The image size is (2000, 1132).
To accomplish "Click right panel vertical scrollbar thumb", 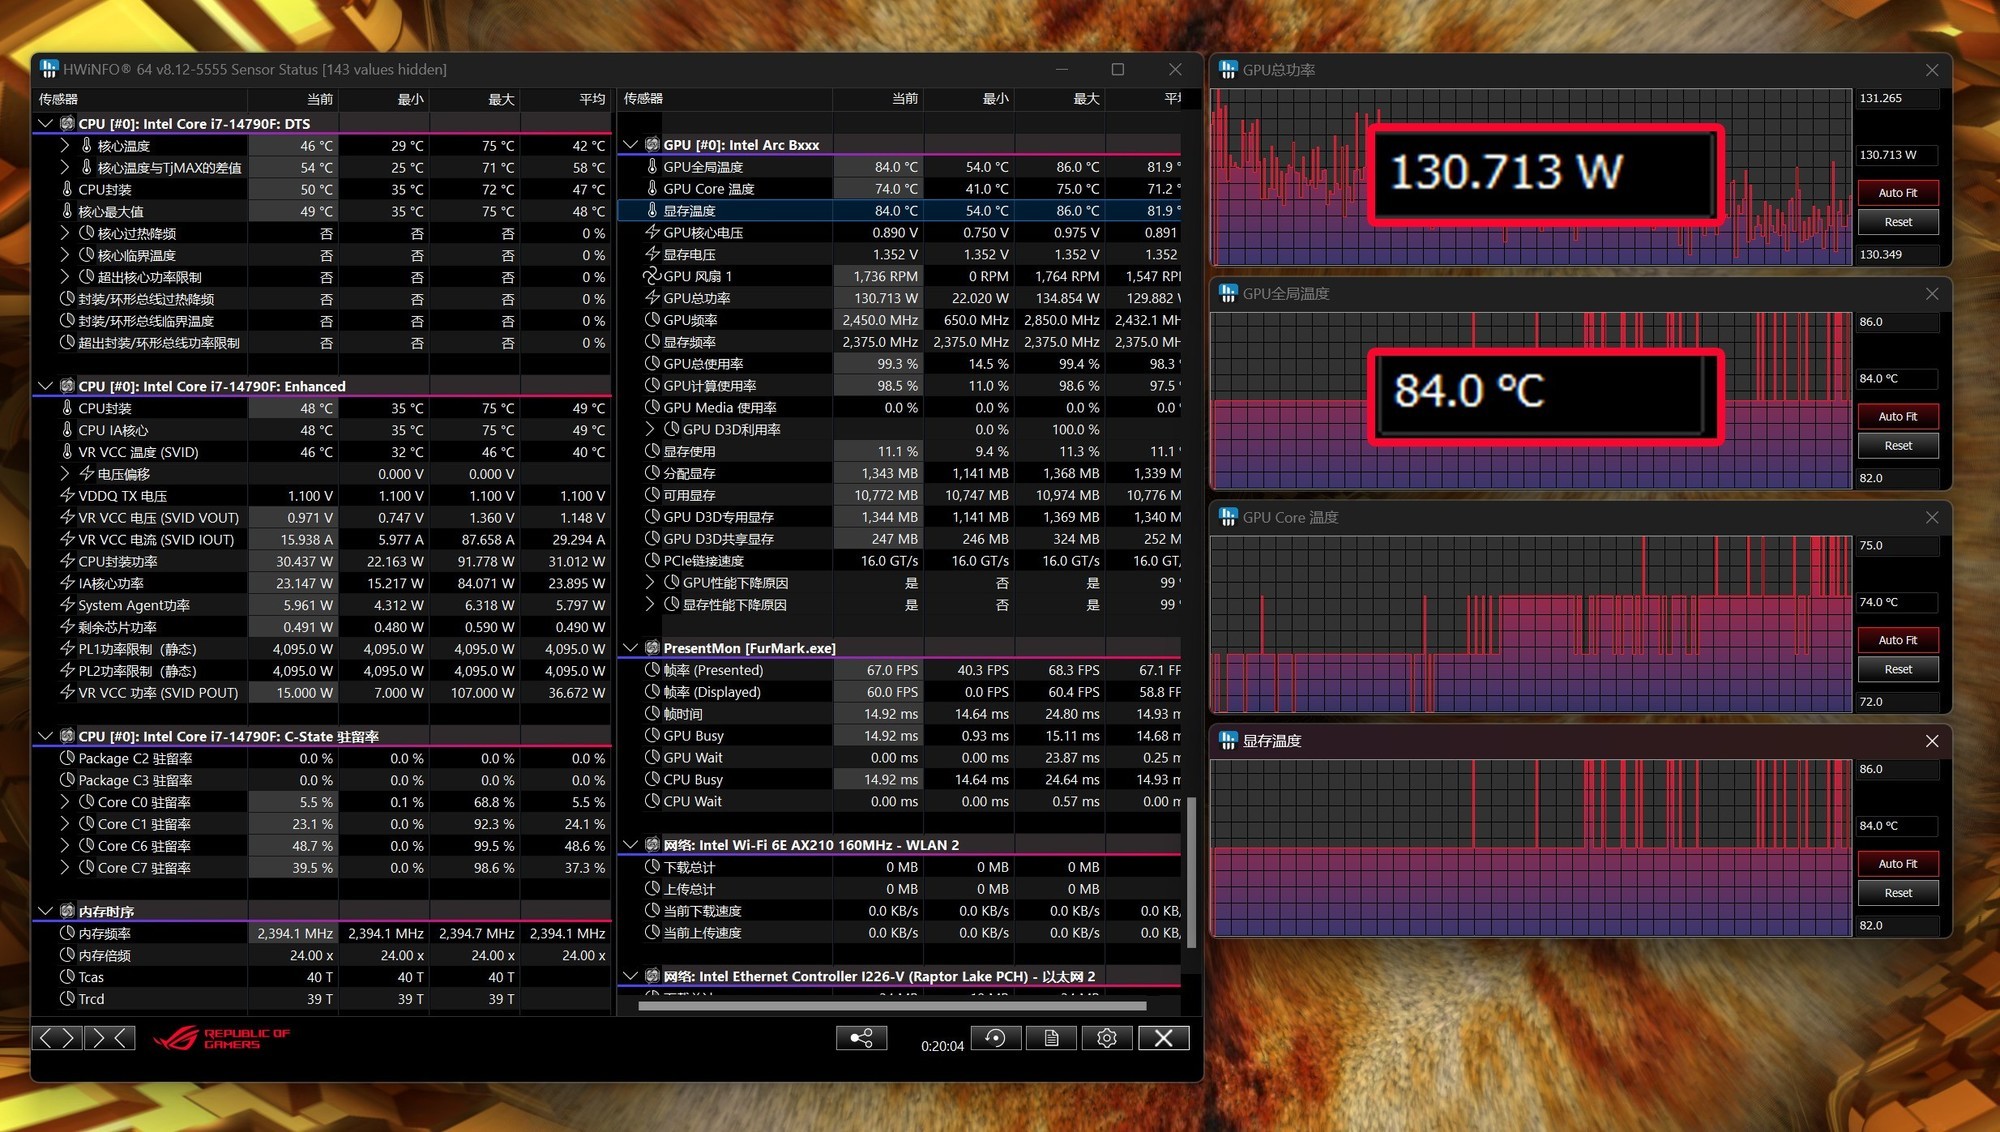I will [x=1191, y=872].
